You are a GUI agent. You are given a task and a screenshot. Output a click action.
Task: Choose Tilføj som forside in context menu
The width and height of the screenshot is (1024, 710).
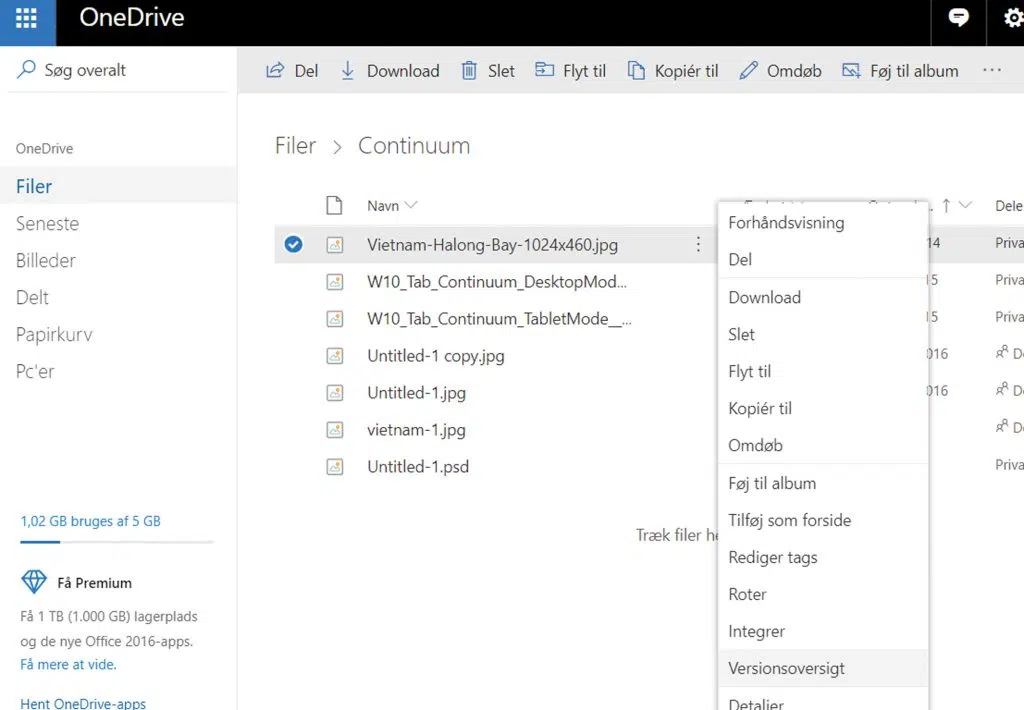823,520
